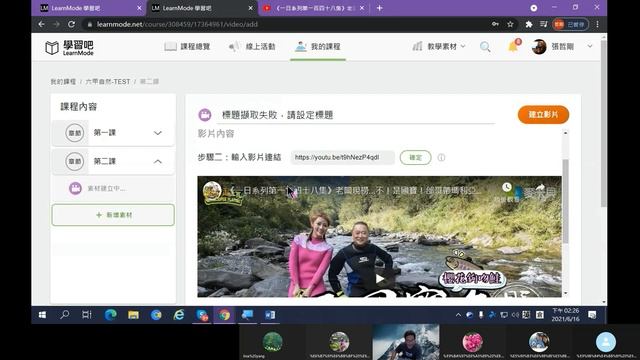Open the 線上活動 menu item

point(252,47)
